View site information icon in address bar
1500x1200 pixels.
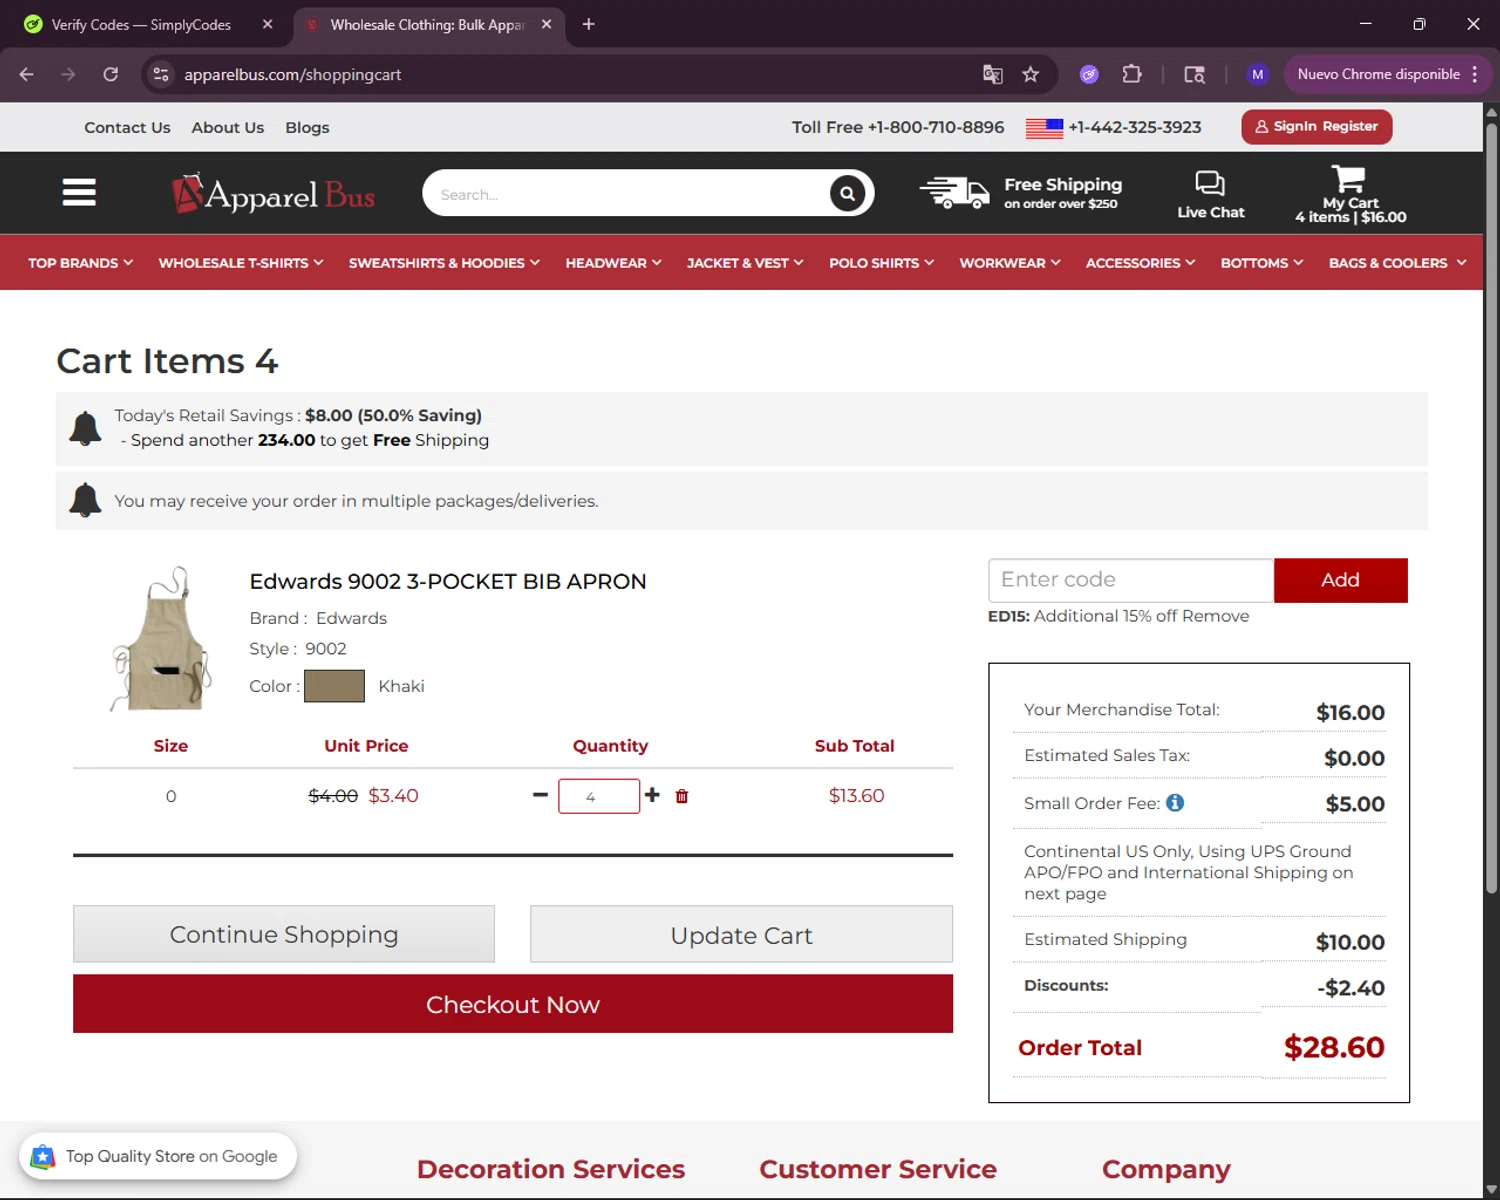[x=161, y=74]
